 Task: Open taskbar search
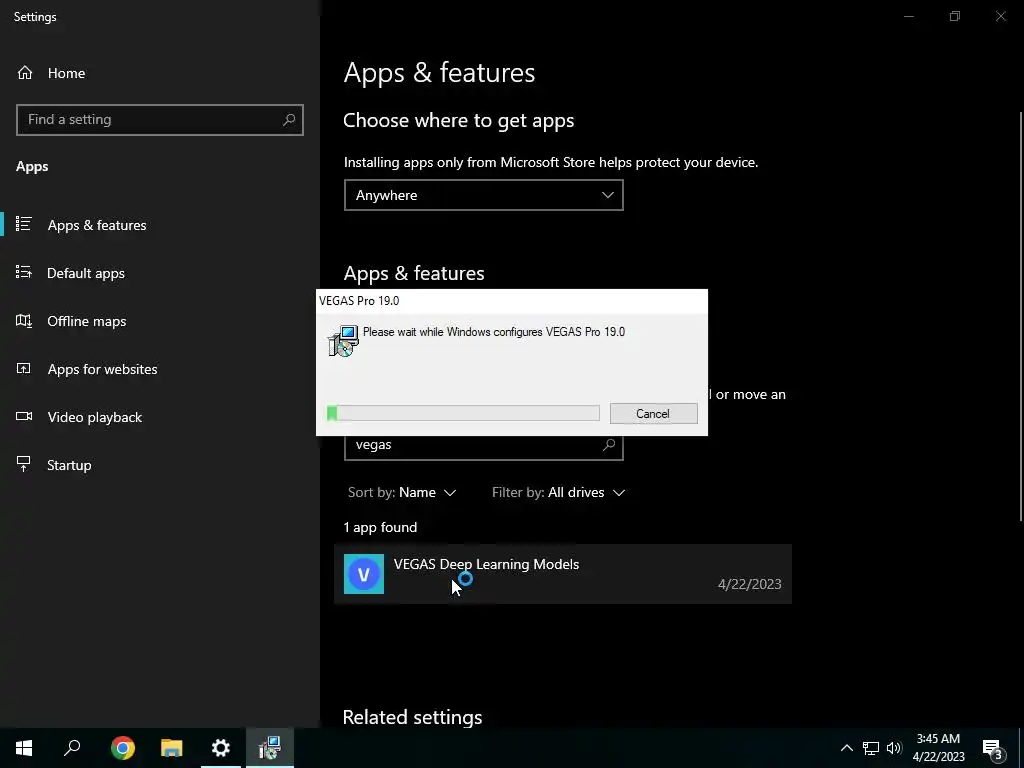[72, 748]
